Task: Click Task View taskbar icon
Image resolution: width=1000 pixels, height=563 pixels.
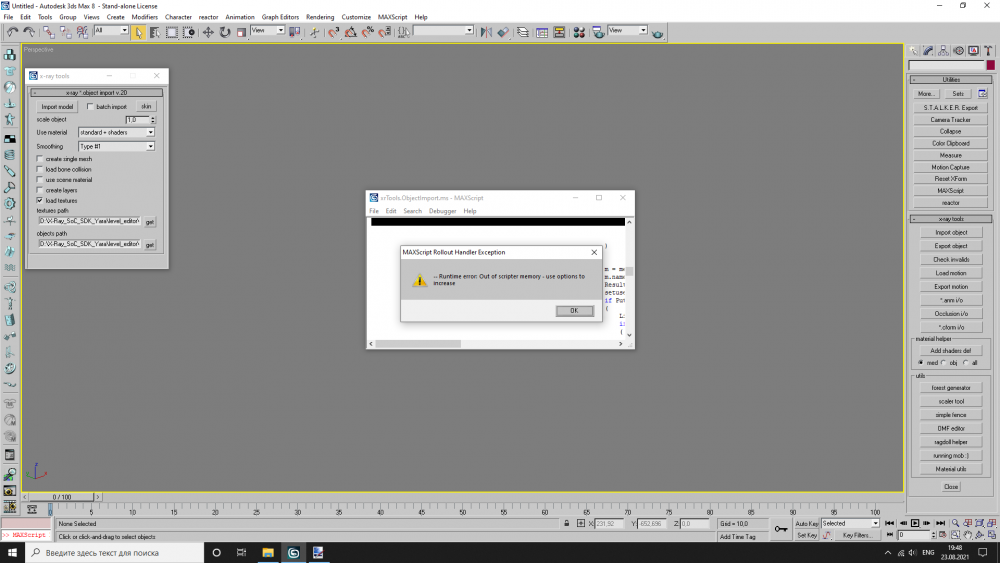Action: coord(241,552)
